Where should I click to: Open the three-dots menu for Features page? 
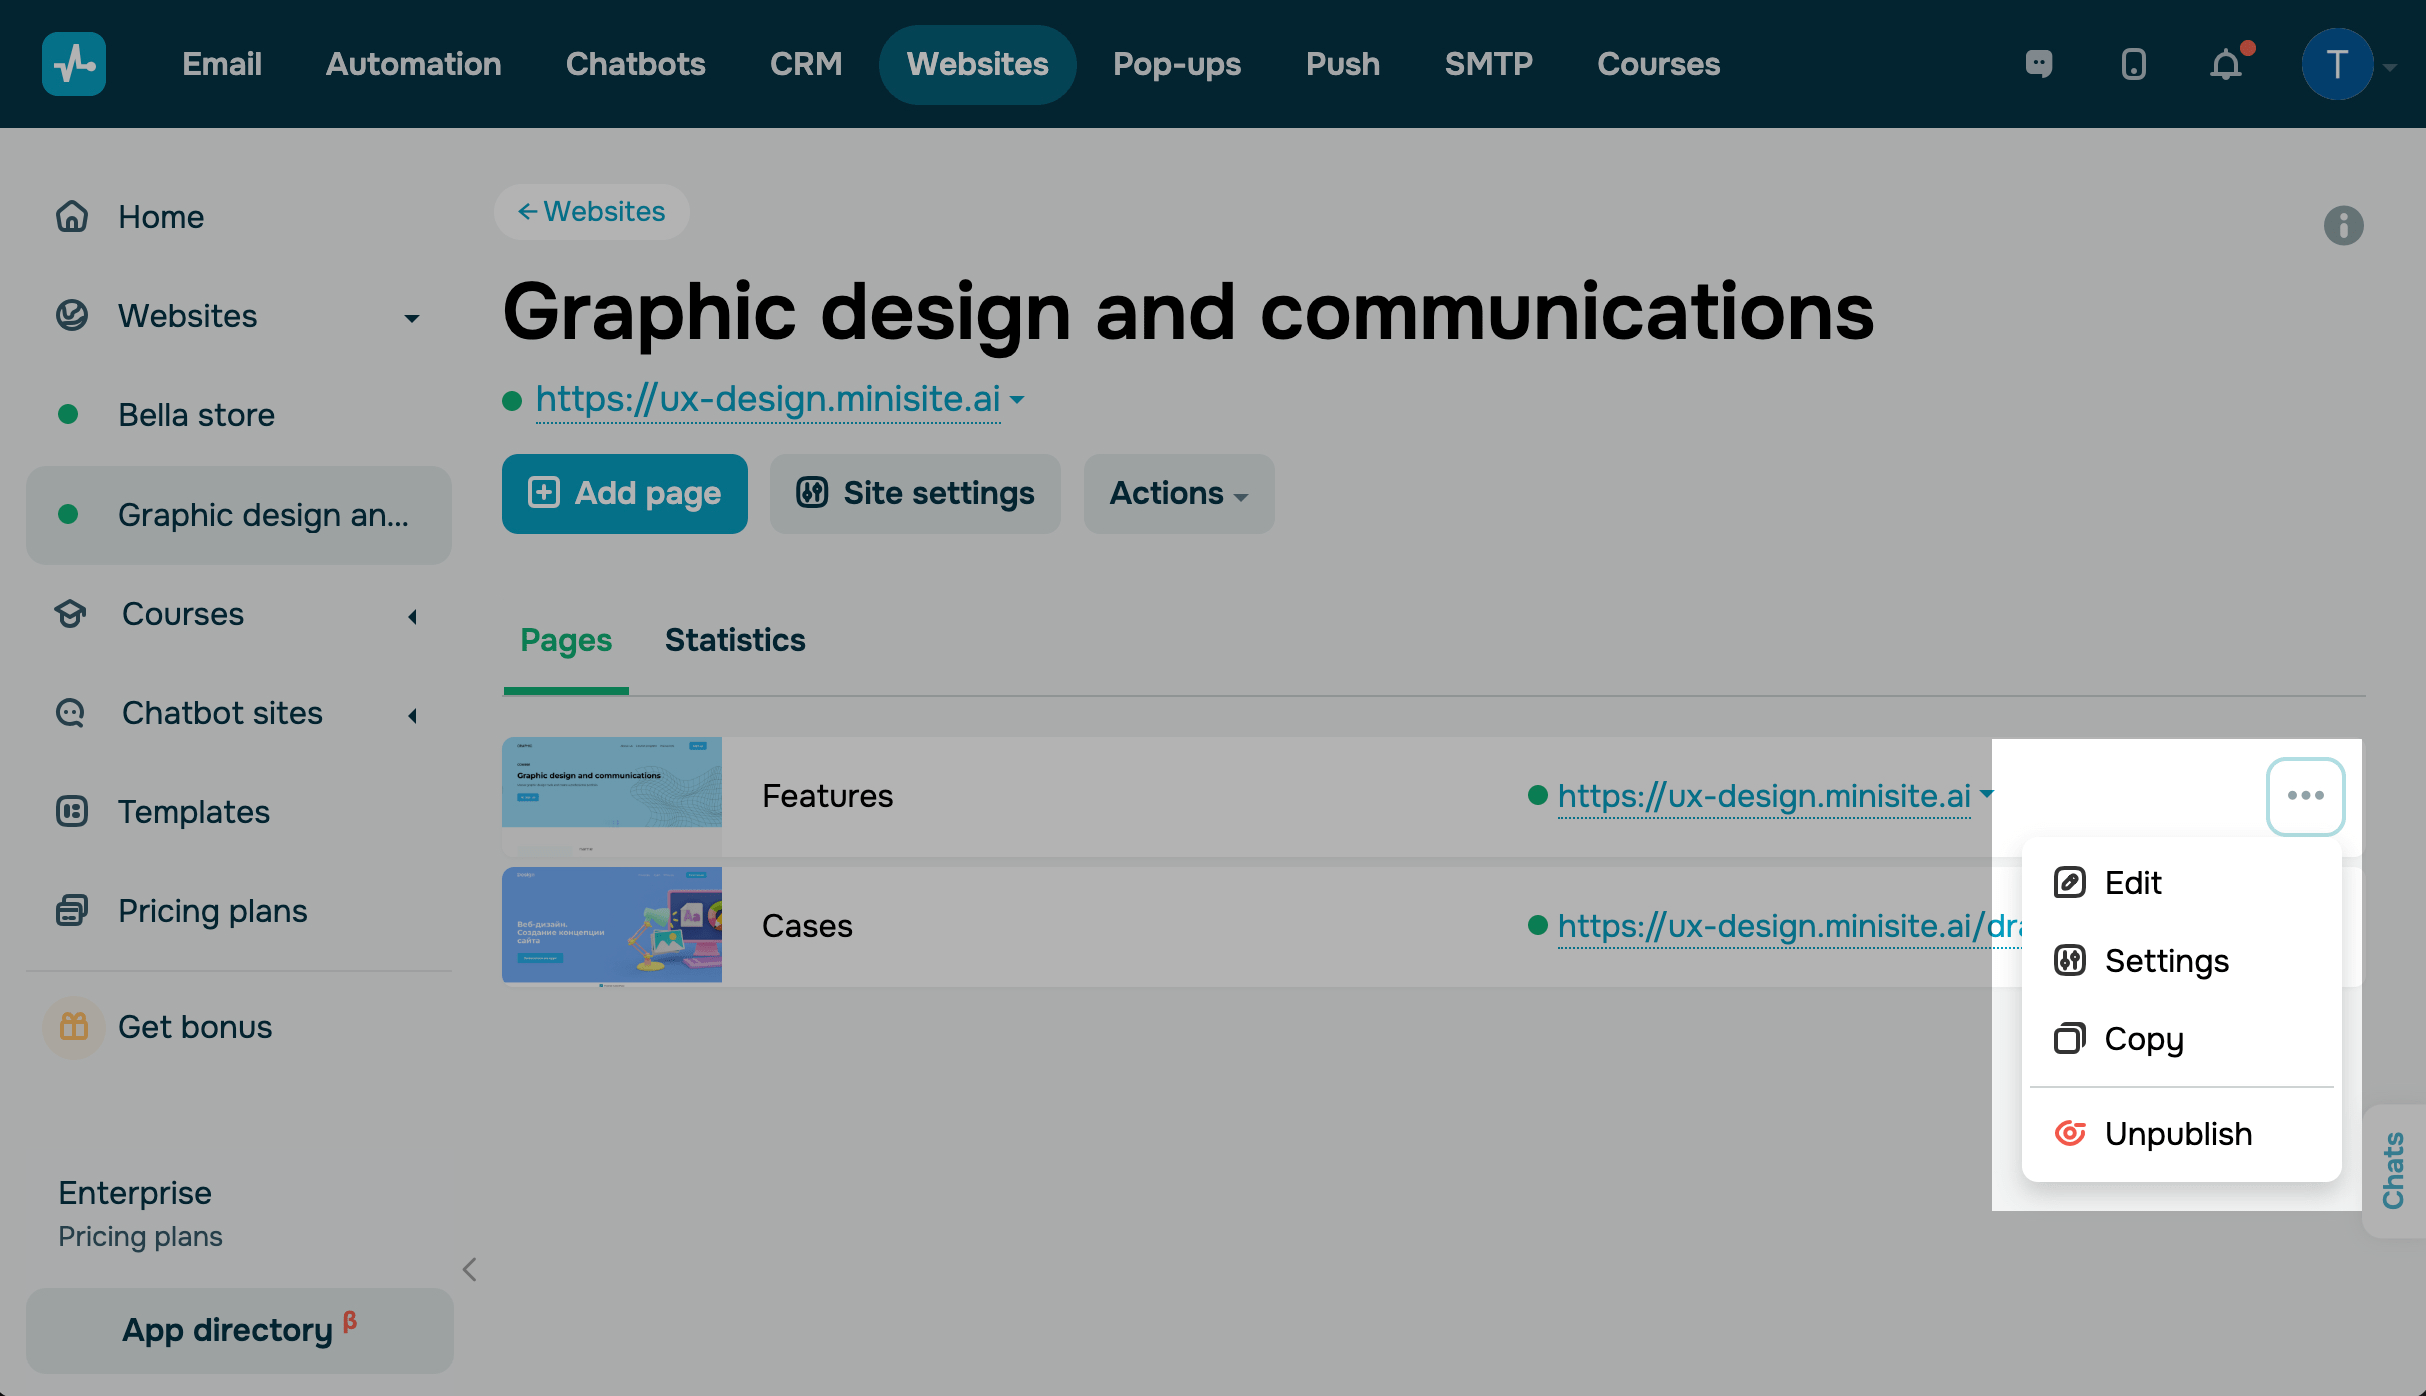tap(2305, 796)
